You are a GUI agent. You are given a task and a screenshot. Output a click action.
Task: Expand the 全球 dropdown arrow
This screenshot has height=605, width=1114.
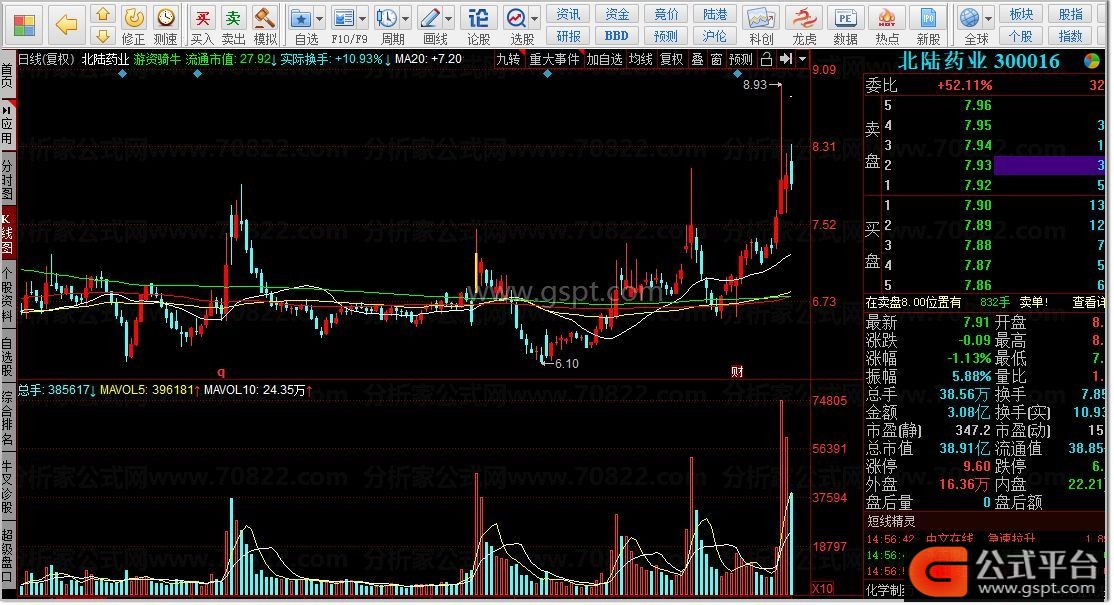[988, 18]
